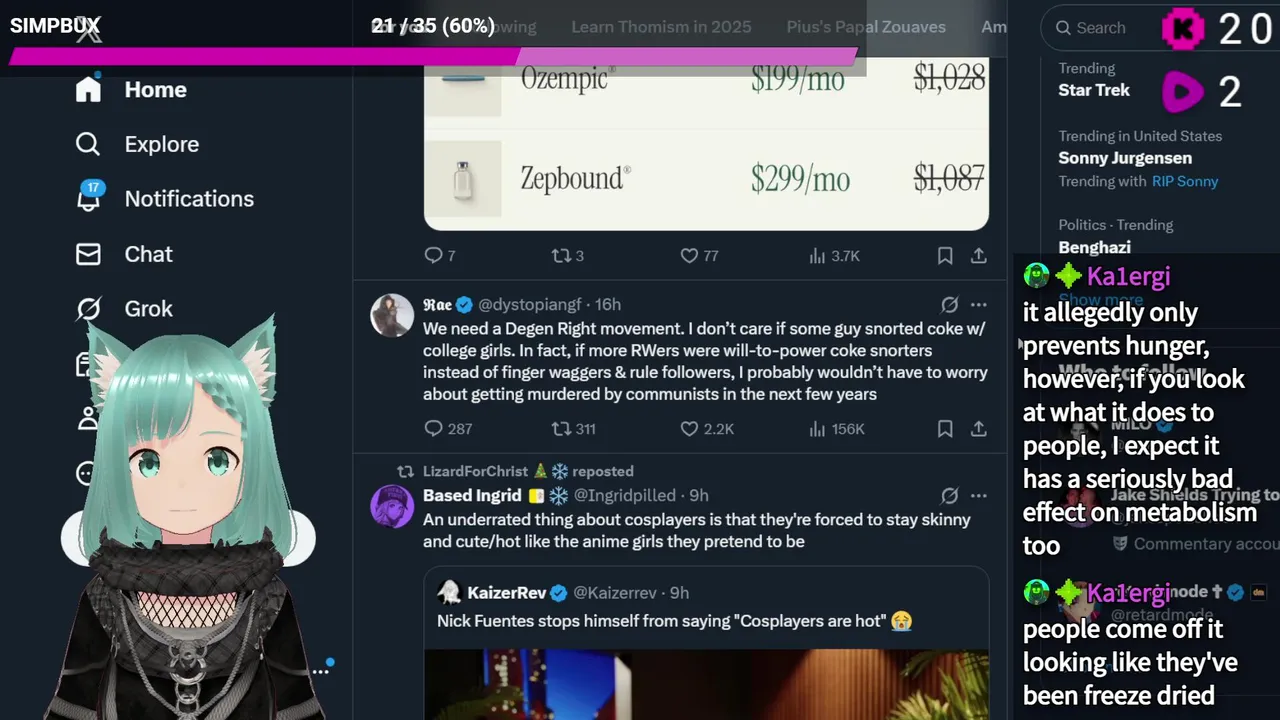This screenshot has width=1280, height=720.
Task: Open Grok actions on Based Ingrid post
Action: tap(949, 496)
